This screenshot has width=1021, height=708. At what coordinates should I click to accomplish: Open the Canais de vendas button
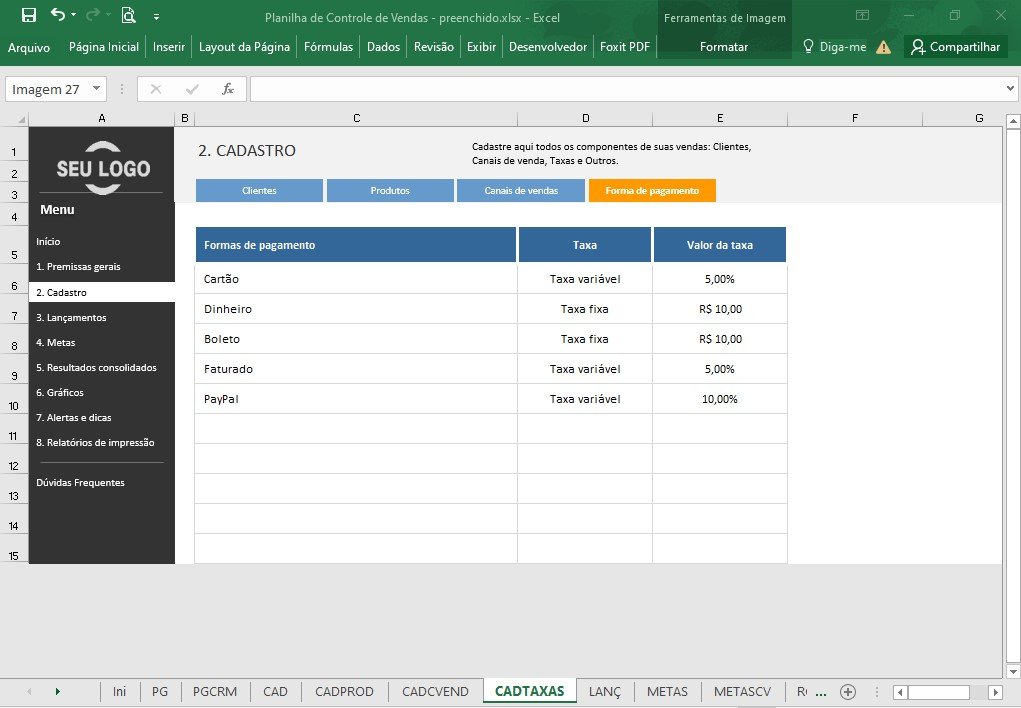pos(521,190)
